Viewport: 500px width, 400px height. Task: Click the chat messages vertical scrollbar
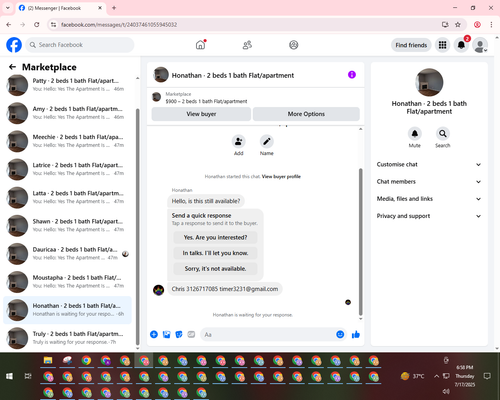pyautogui.click(x=360, y=242)
